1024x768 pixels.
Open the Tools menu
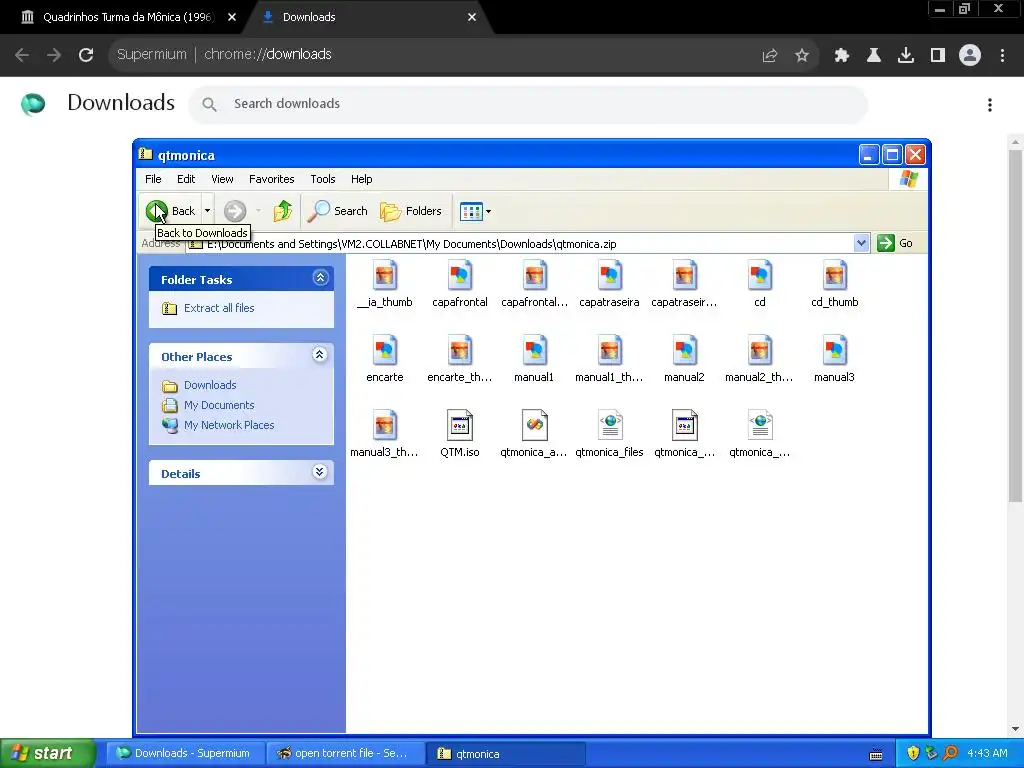(323, 179)
